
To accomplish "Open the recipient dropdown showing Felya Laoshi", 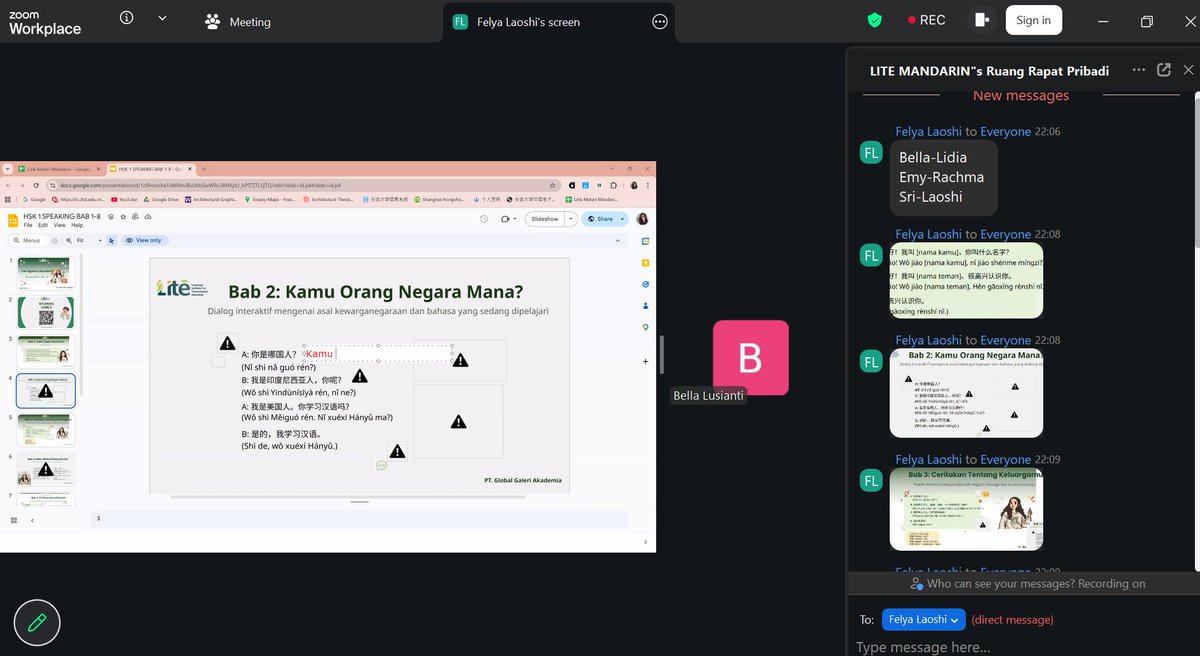I will [x=922, y=619].
